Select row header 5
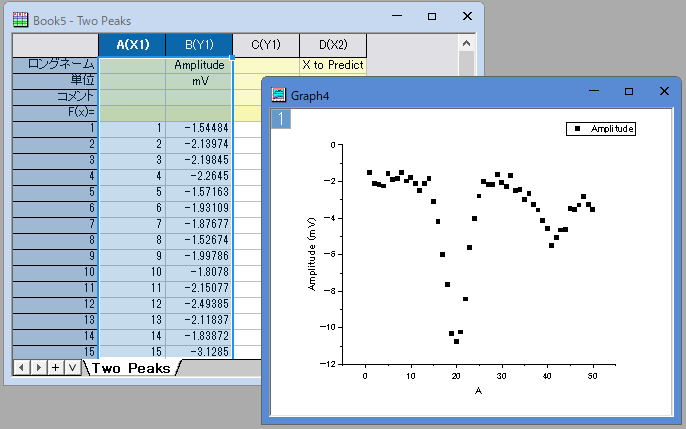This screenshot has width=686, height=429. pos(55,193)
